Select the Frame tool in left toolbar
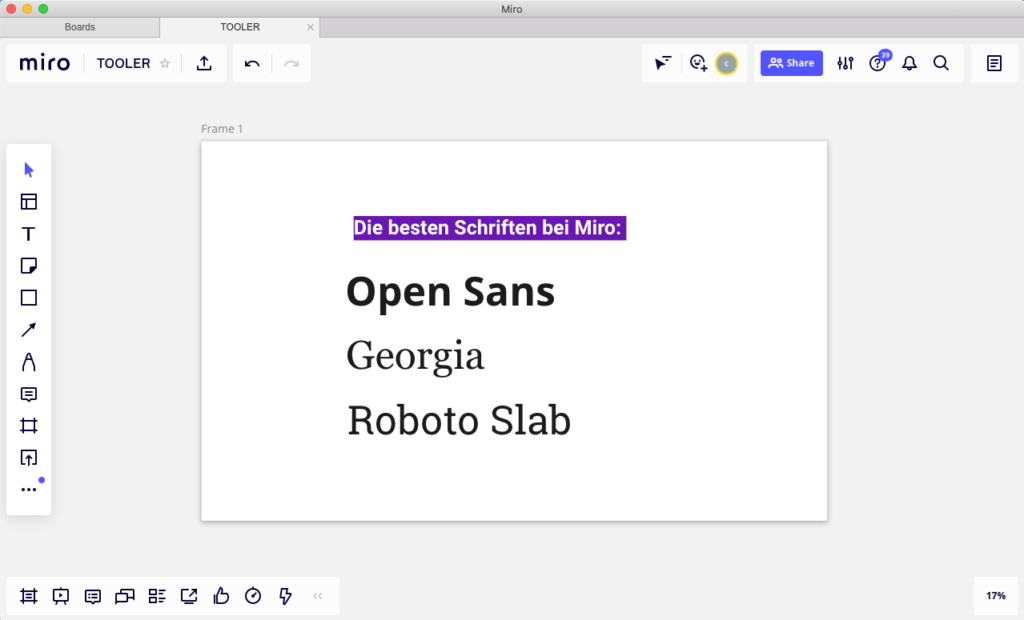 tap(29, 426)
